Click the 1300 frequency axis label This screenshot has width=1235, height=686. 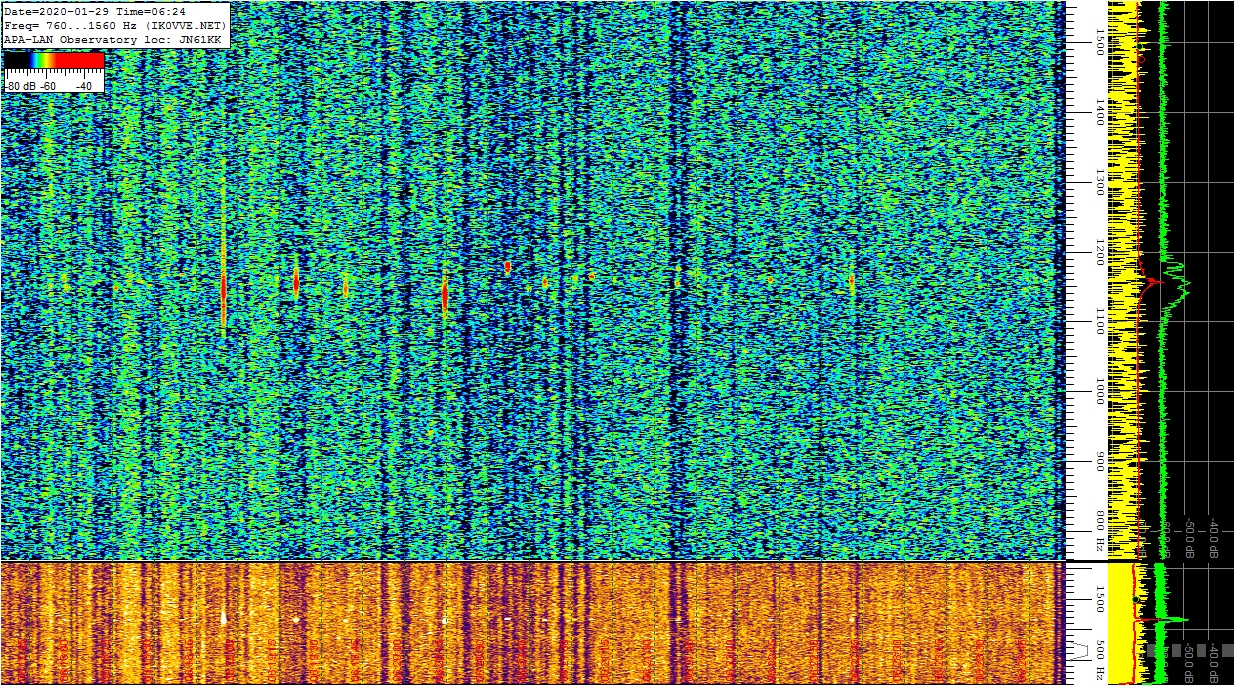pyautogui.click(x=1100, y=182)
